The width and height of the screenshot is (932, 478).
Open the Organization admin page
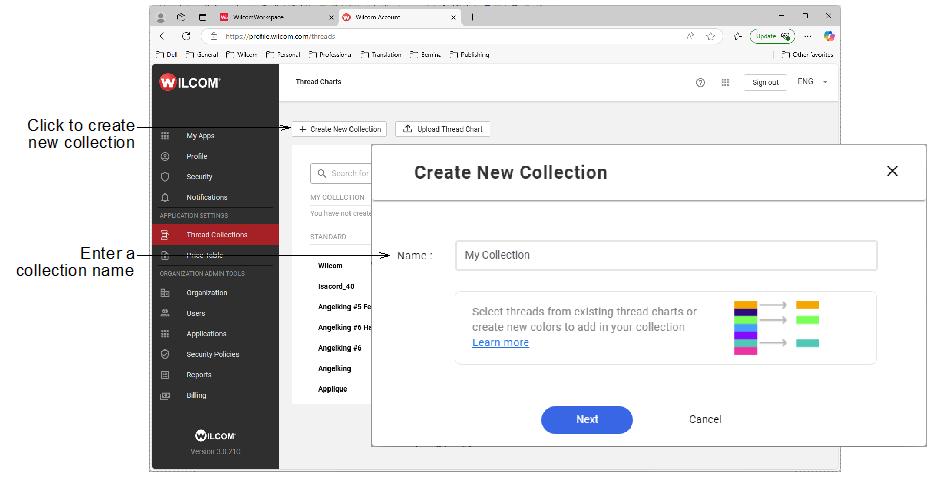click(206, 293)
